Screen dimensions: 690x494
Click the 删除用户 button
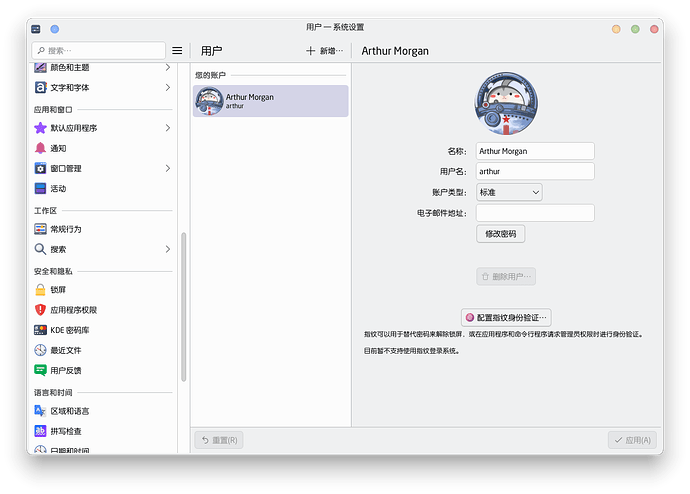[x=506, y=277]
